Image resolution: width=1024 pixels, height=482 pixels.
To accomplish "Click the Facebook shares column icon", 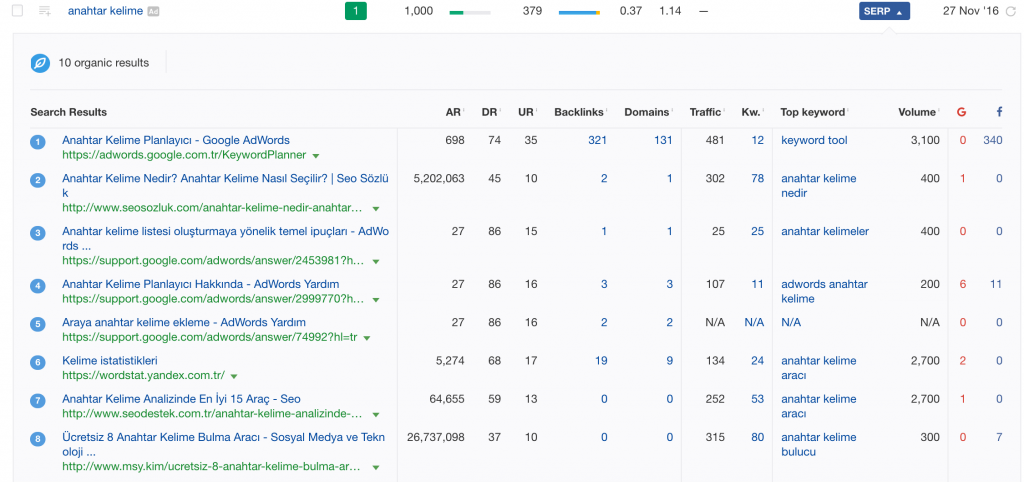I will [999, 112].
